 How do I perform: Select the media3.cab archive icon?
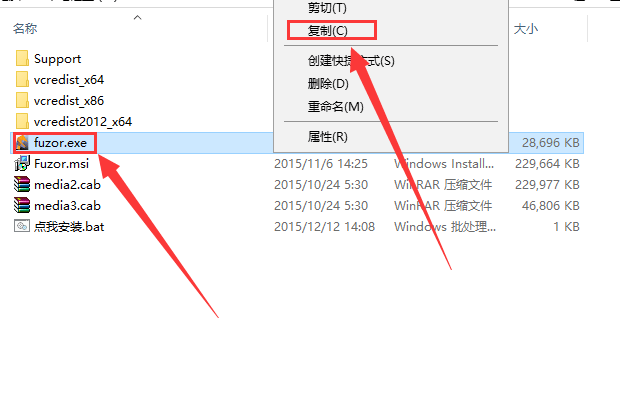pos(22,206)
